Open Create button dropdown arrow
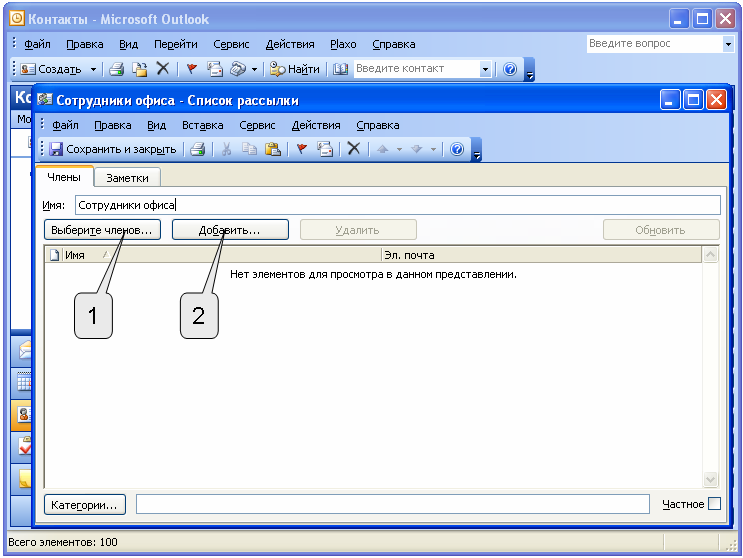 [x=93, y=70]
